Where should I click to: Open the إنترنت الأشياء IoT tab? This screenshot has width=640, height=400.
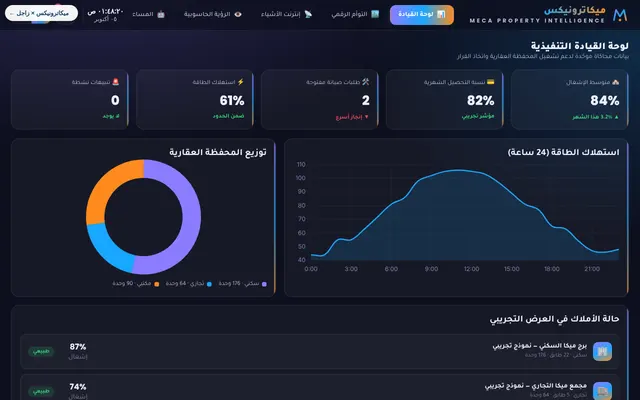click(x=287, y=15)
